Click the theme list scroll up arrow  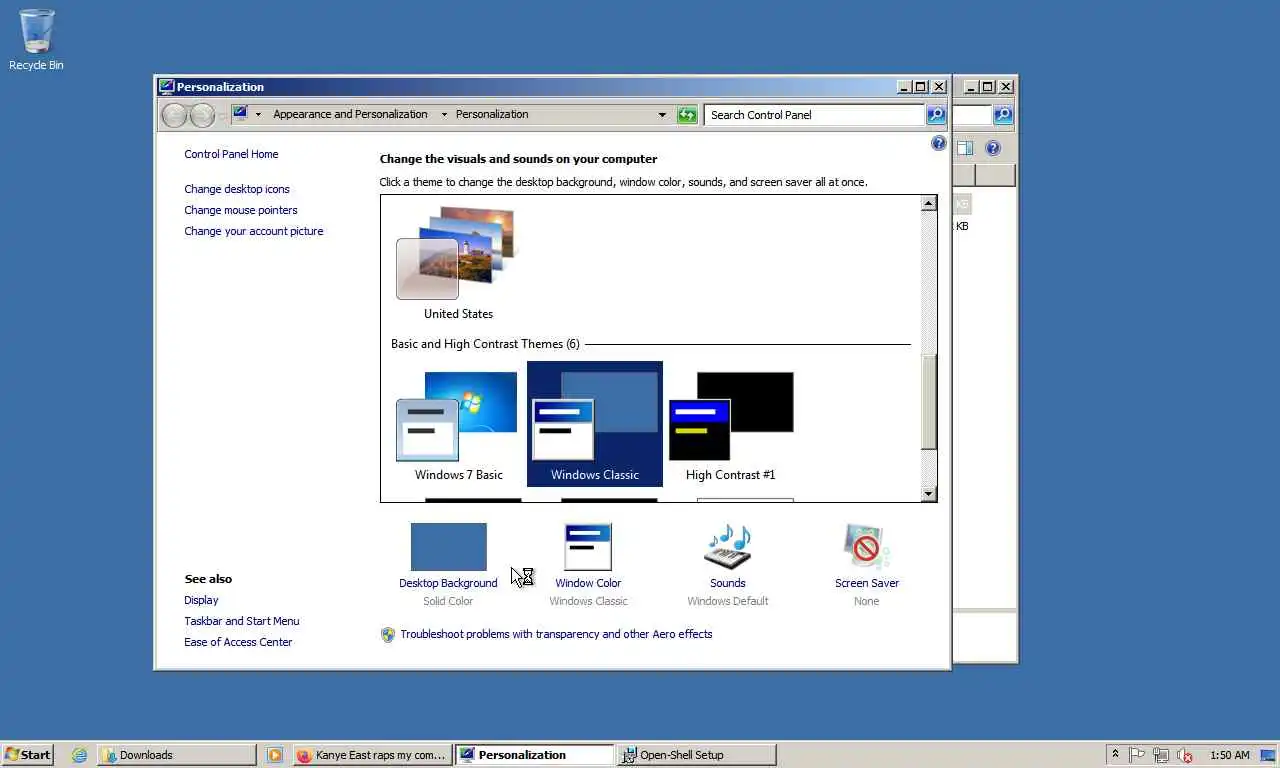click(x=929, y=203)
